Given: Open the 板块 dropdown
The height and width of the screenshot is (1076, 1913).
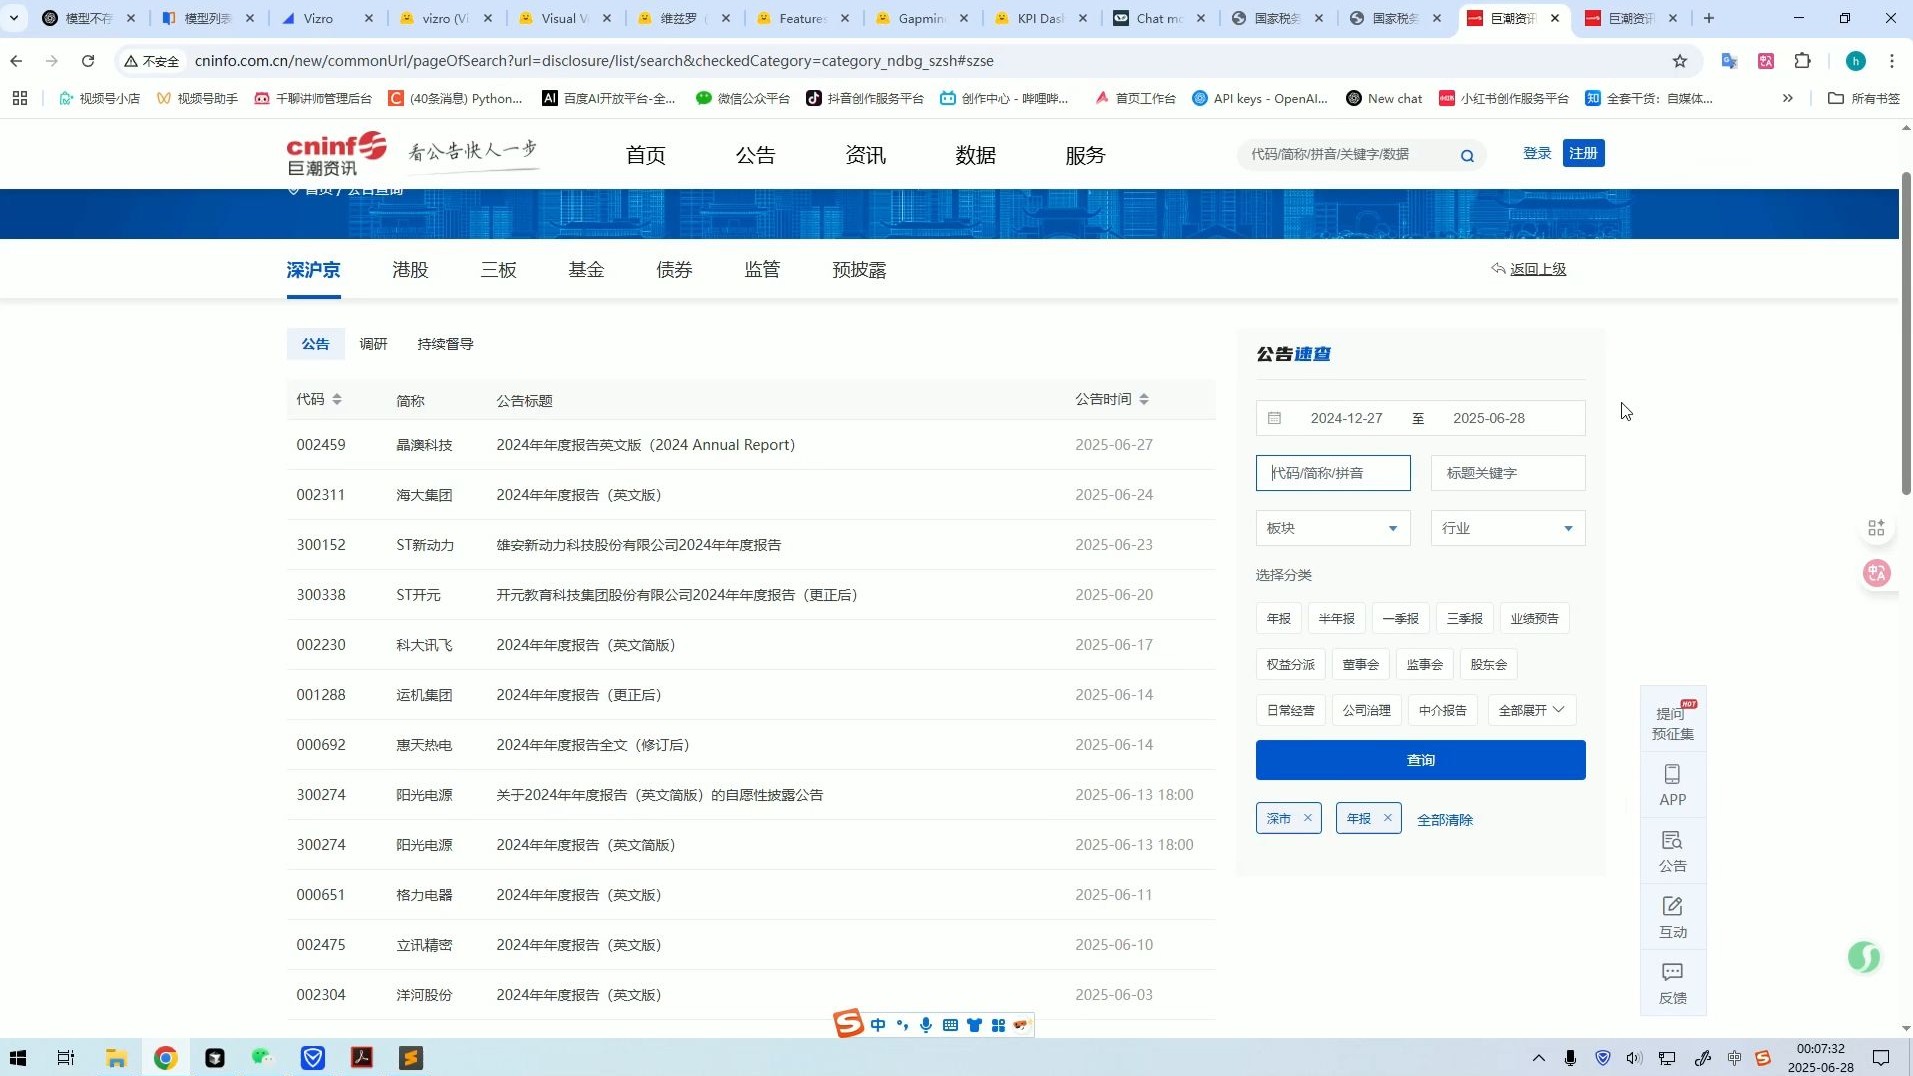Looking at the screenshot, I should (1333, 528).
